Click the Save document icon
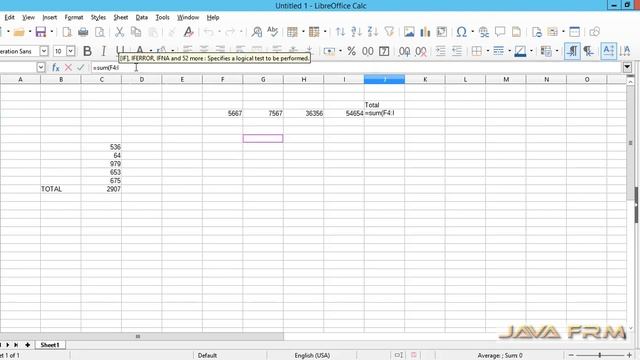This screenshot has height=360, width=640. point(41,32)
